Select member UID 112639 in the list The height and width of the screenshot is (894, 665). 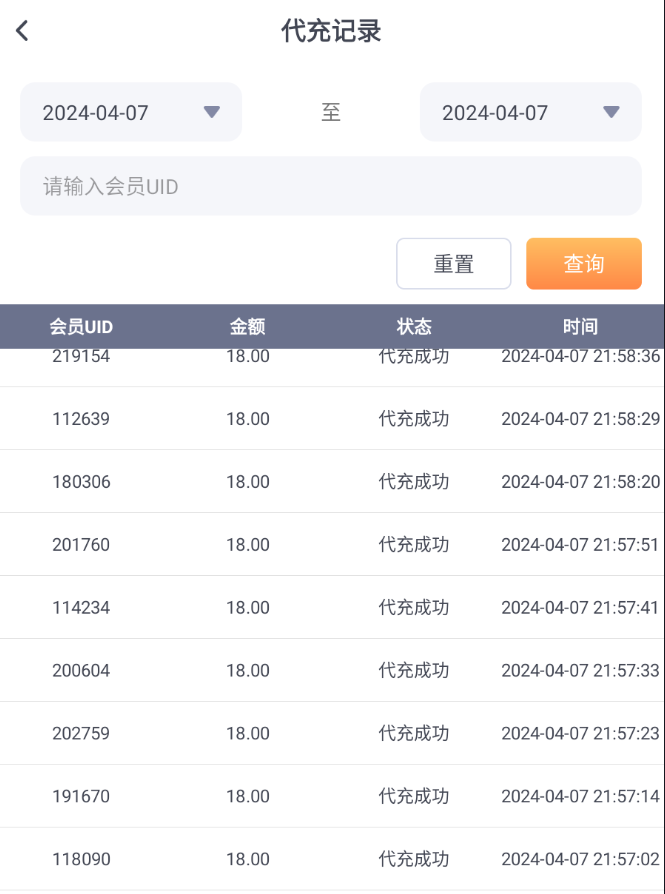coord(81,419)
